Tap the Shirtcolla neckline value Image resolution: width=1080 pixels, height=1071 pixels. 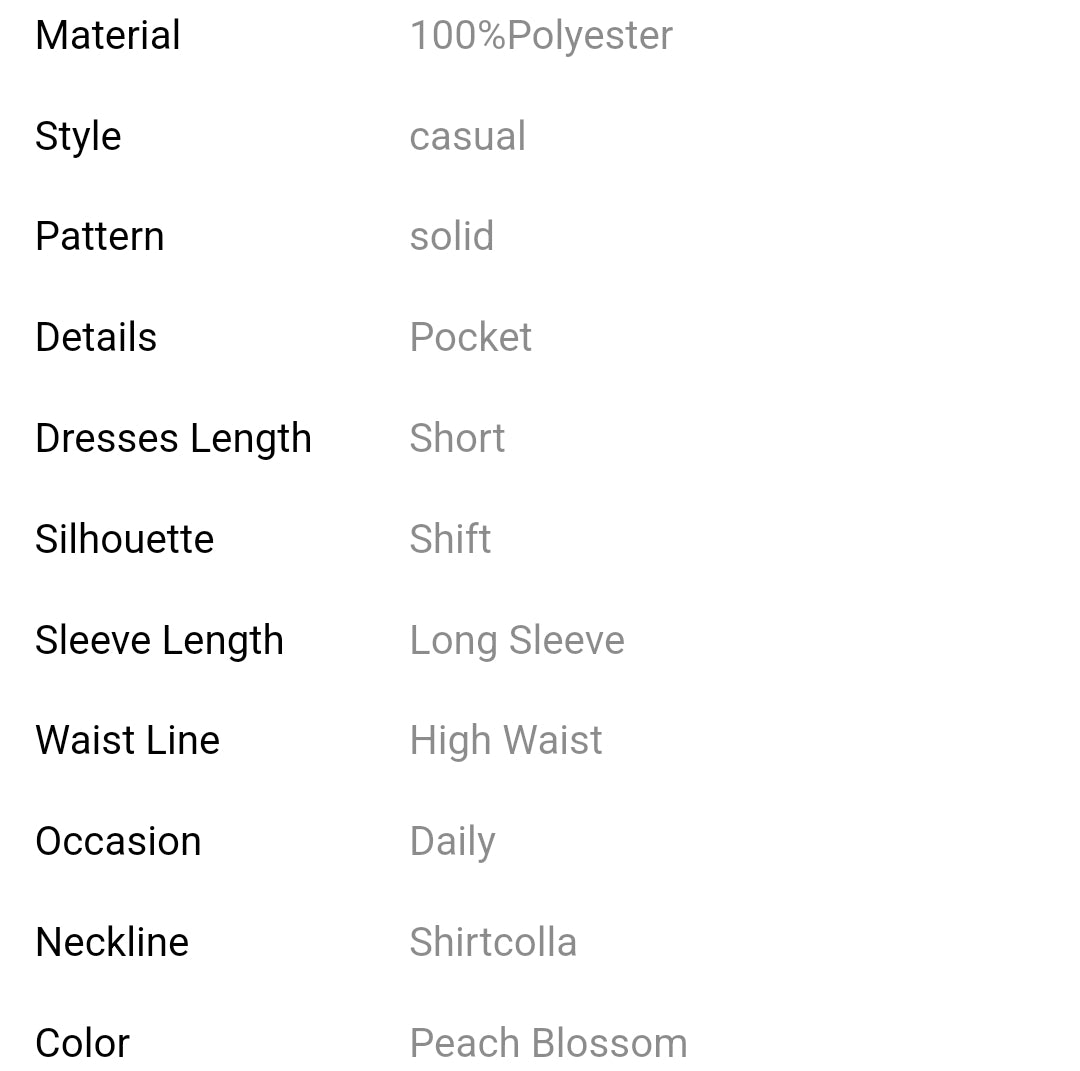click(x=493, y=943)
